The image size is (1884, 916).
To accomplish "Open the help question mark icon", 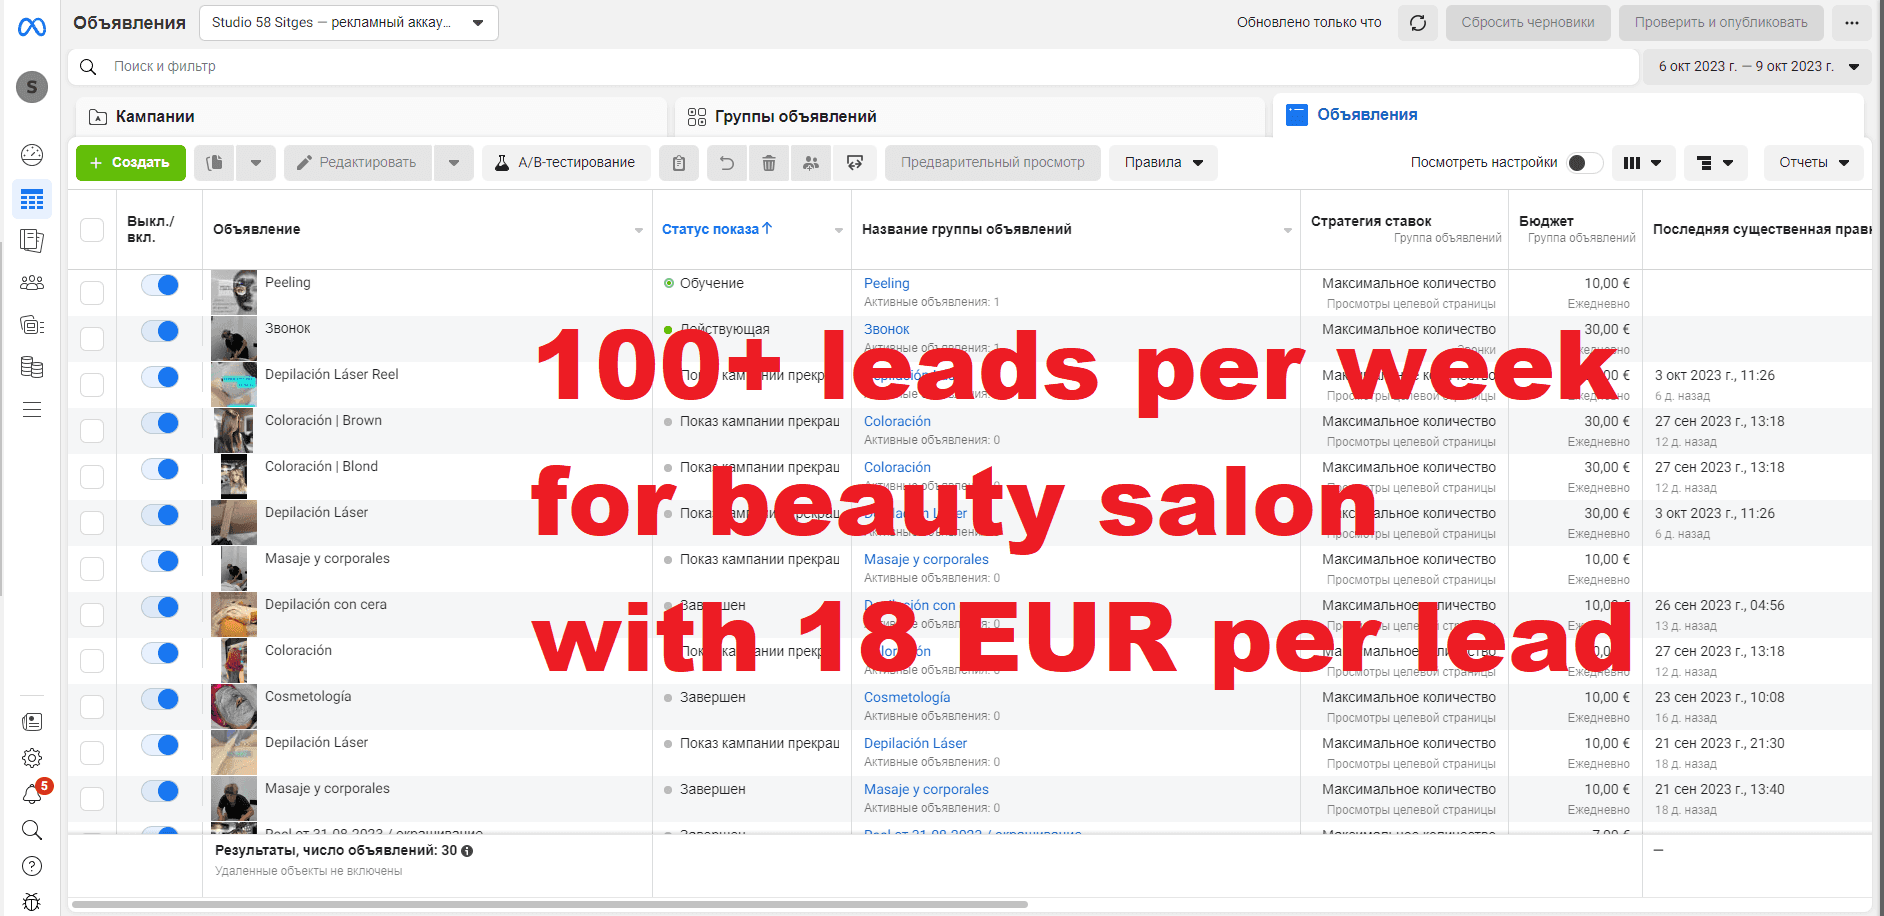I will pyautogui.click(x=32, y=866).
